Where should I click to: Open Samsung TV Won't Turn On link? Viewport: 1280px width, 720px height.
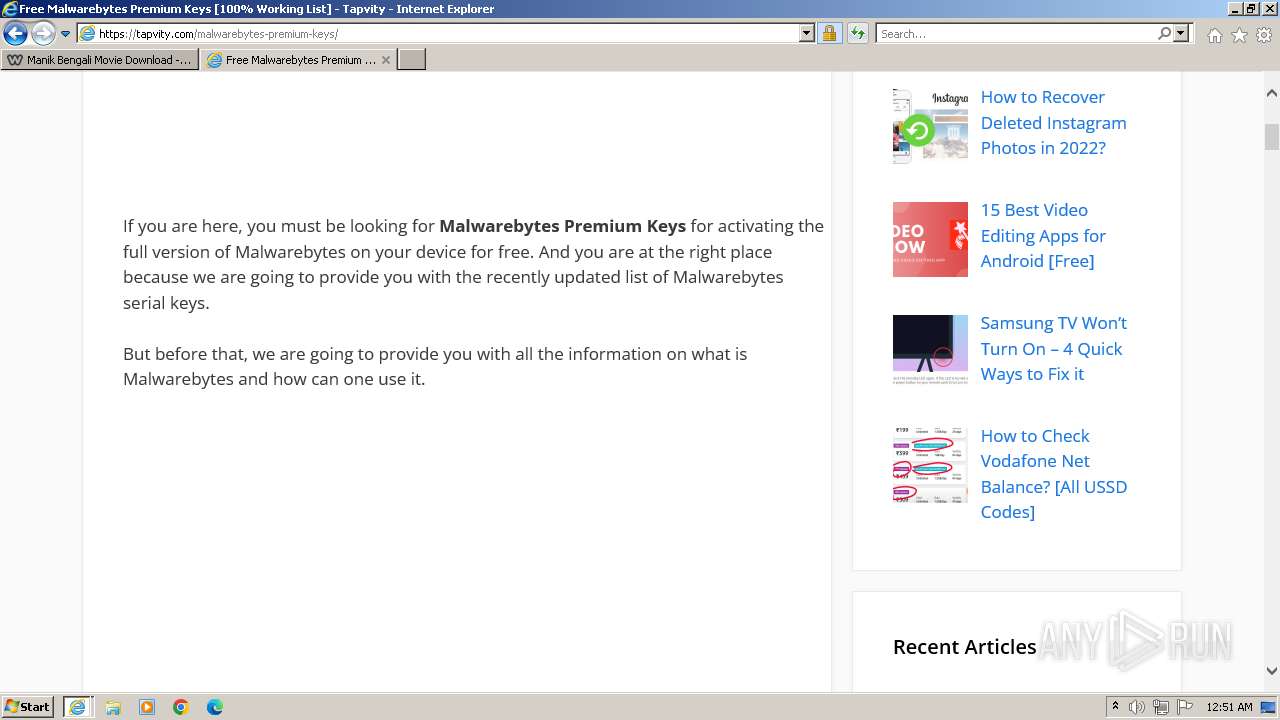point(1053,349)
